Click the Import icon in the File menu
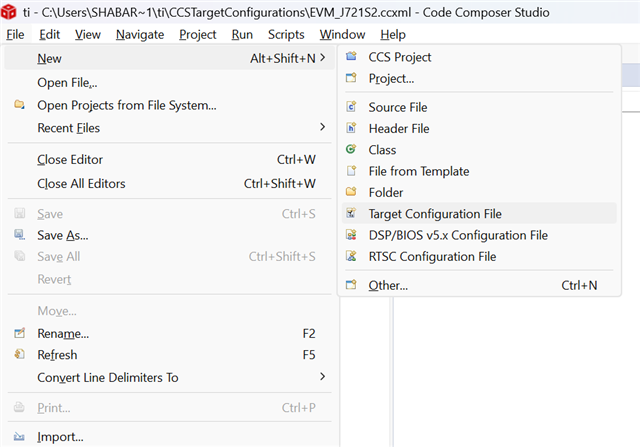Screen dimensions: 640x447 click(x=19, y=437)
